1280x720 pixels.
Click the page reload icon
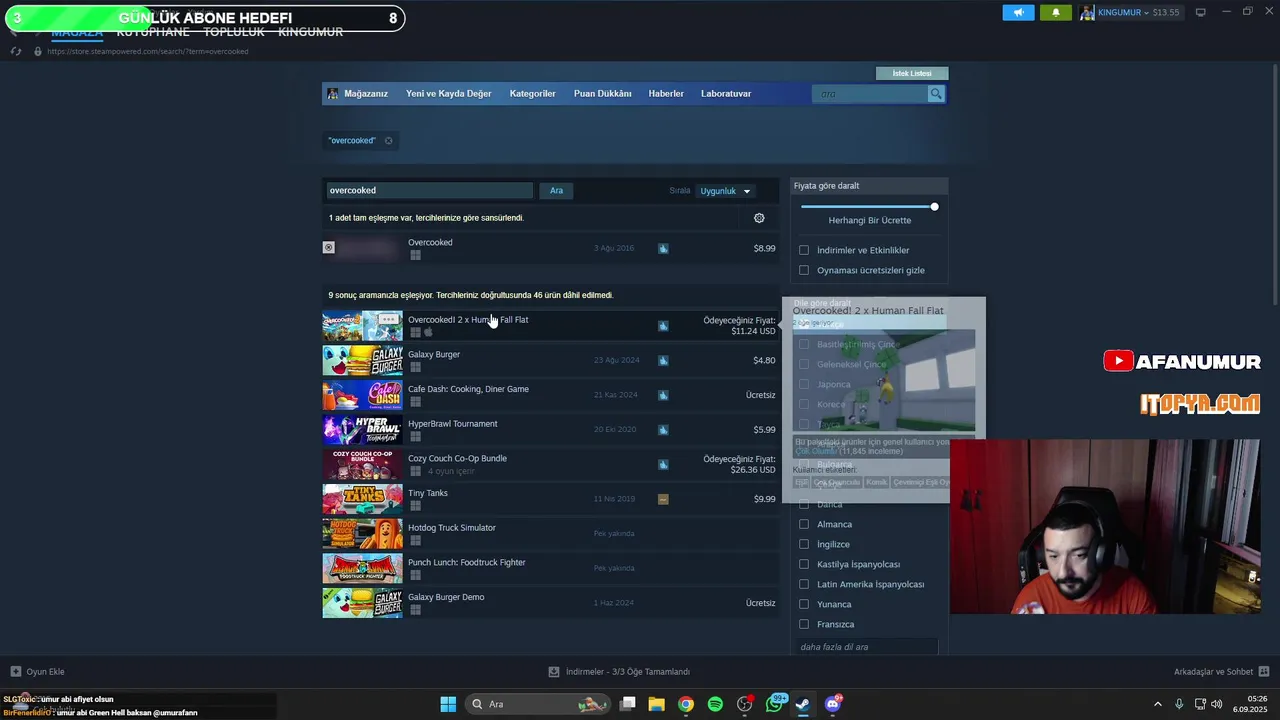tap(16, 51)
